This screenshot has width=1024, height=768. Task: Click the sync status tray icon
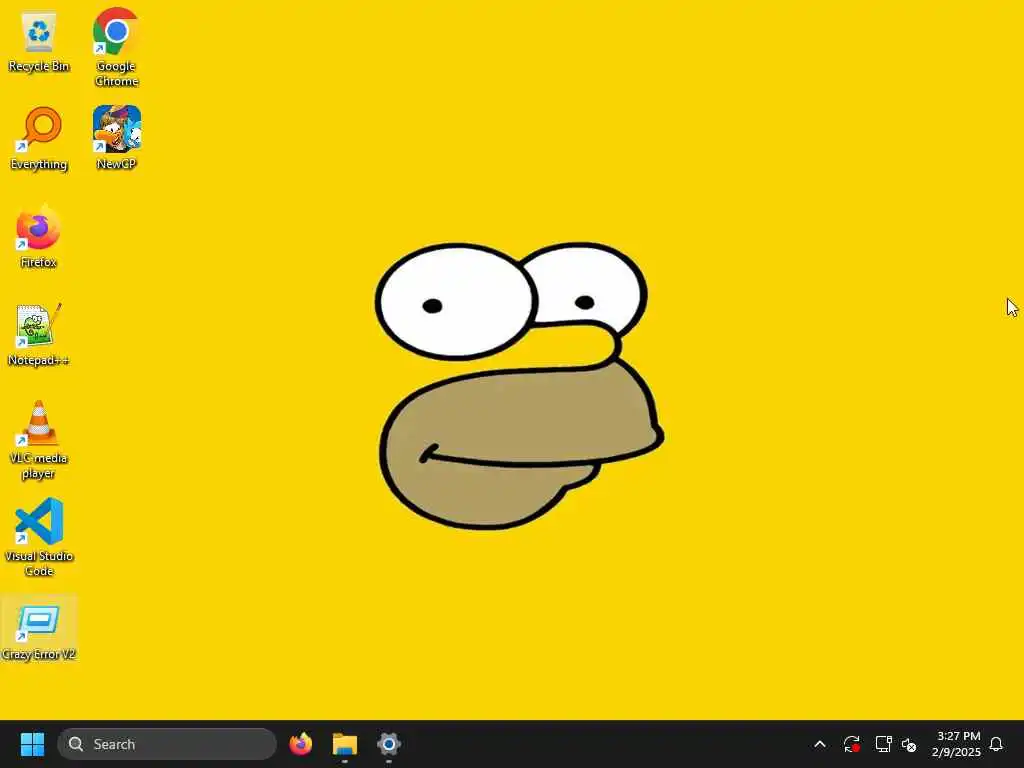click(851, 744)
